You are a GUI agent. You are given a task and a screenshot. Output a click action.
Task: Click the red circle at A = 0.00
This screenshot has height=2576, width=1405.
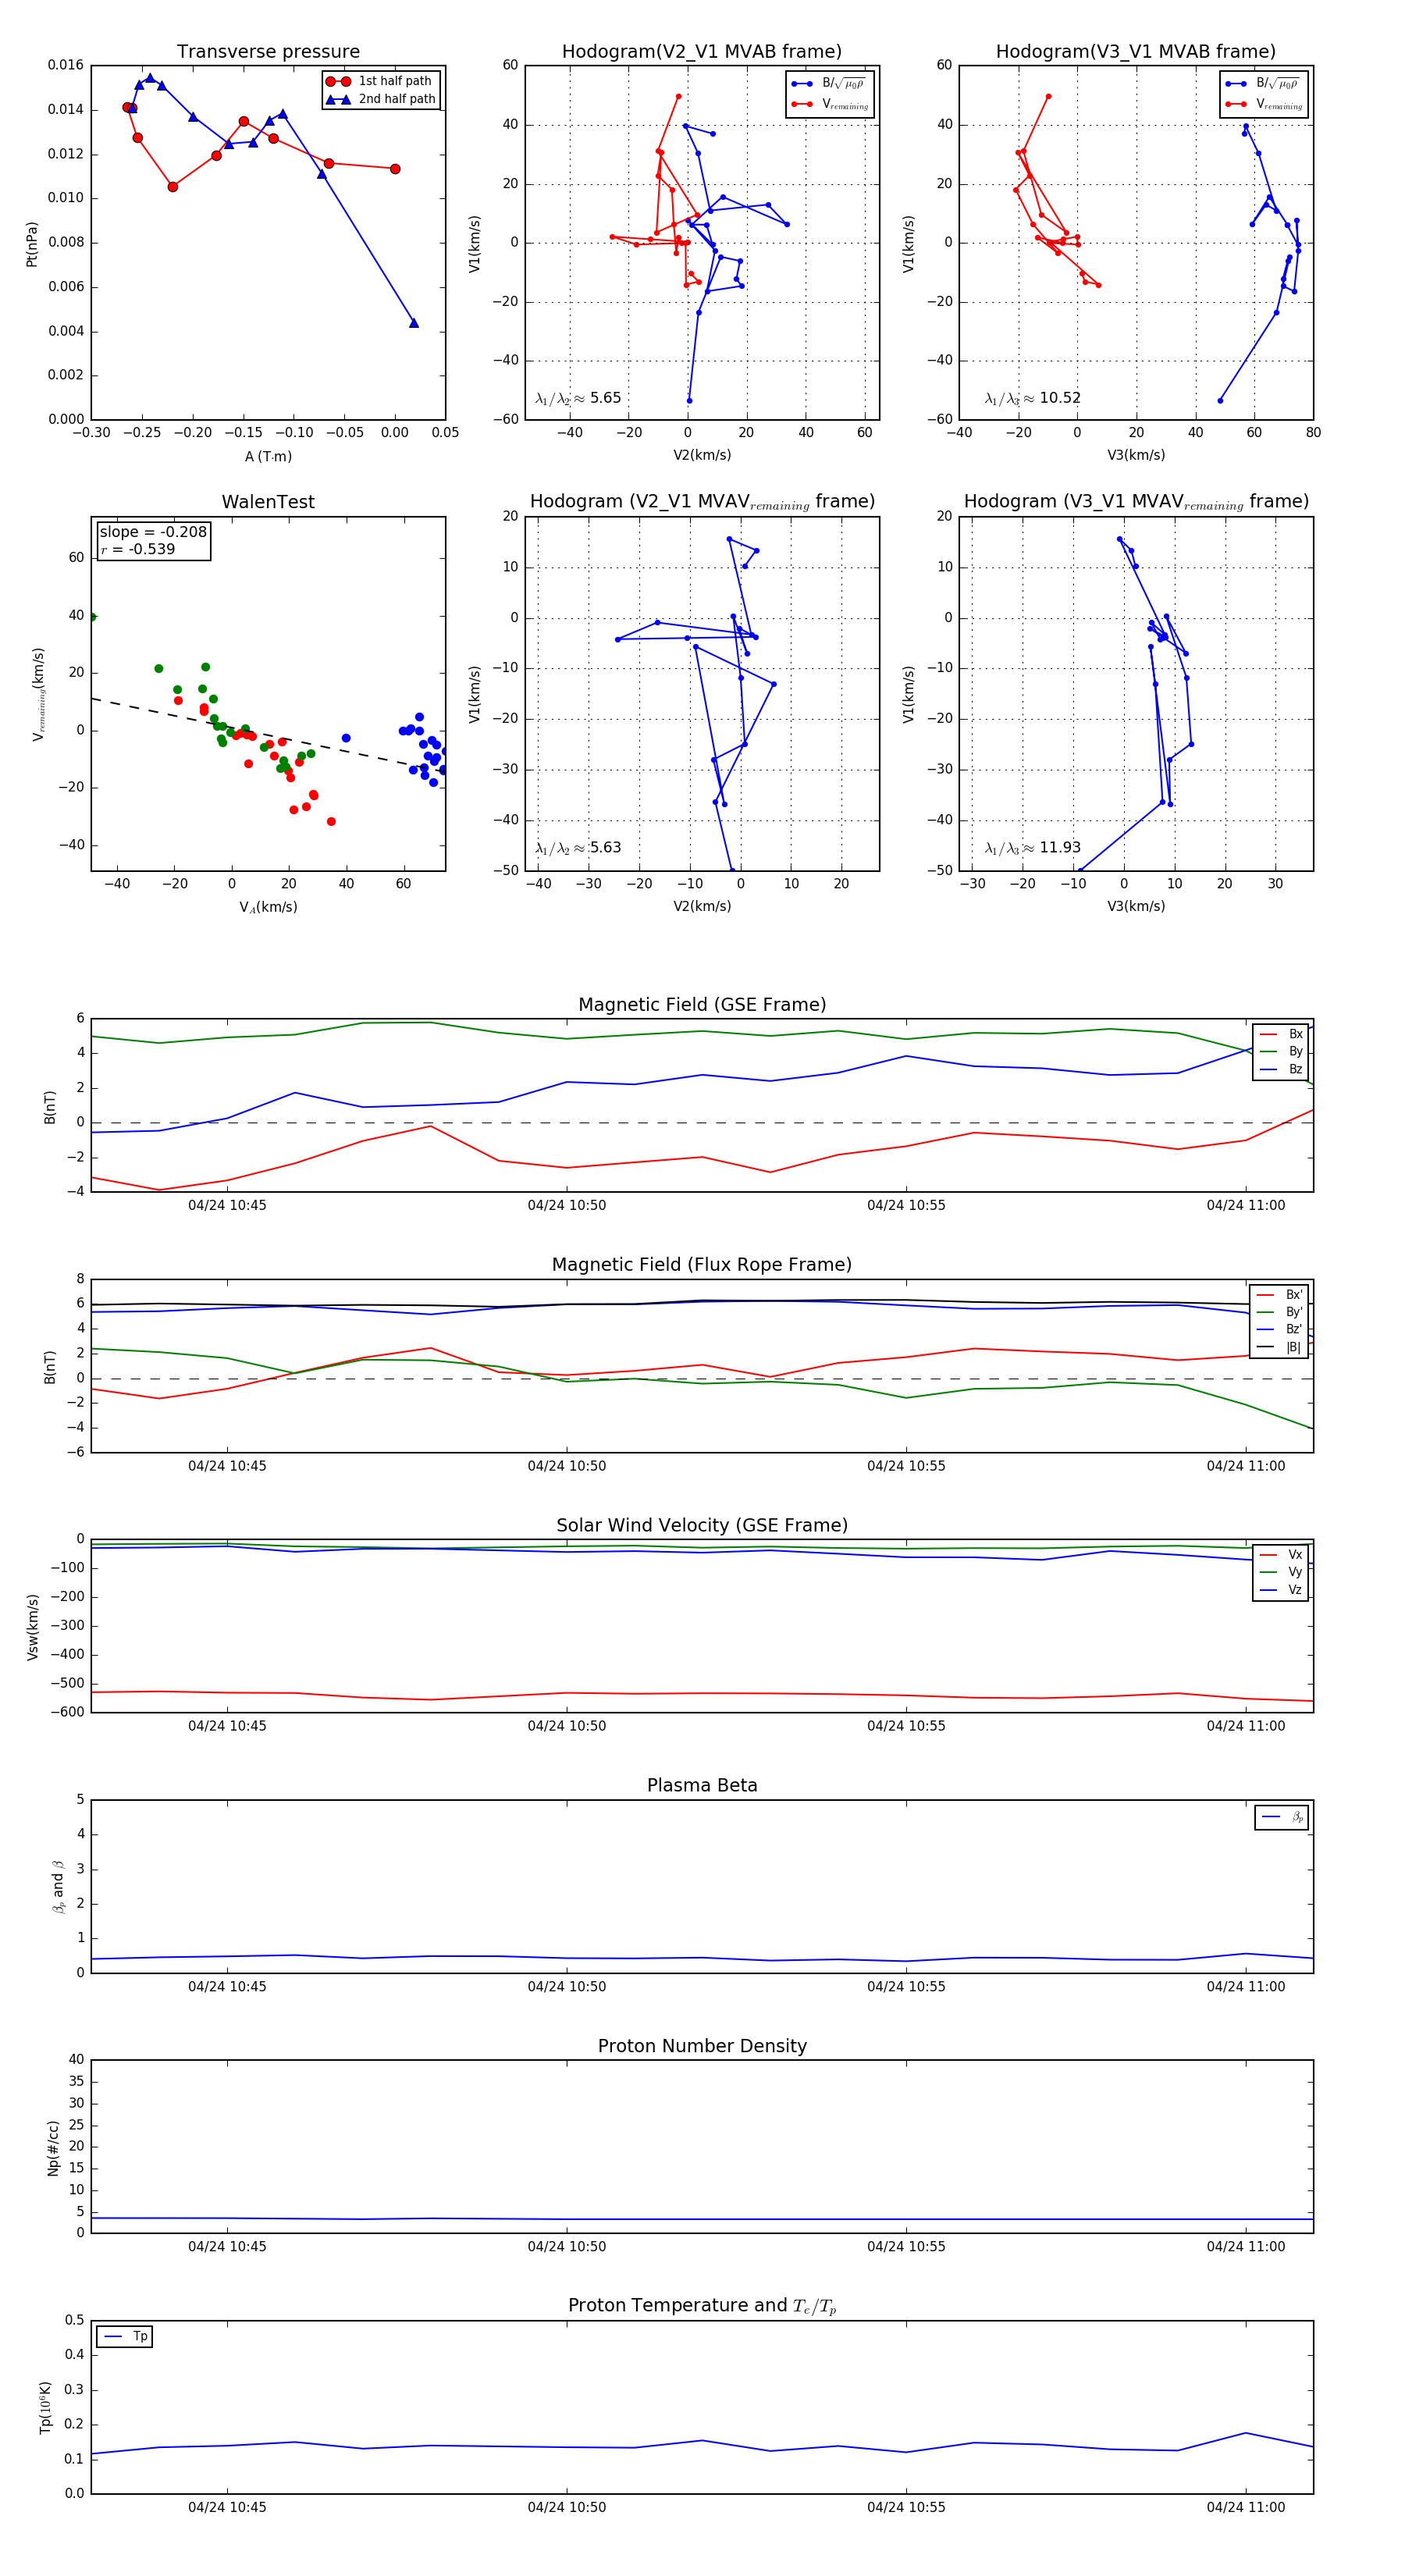(395, 169)
